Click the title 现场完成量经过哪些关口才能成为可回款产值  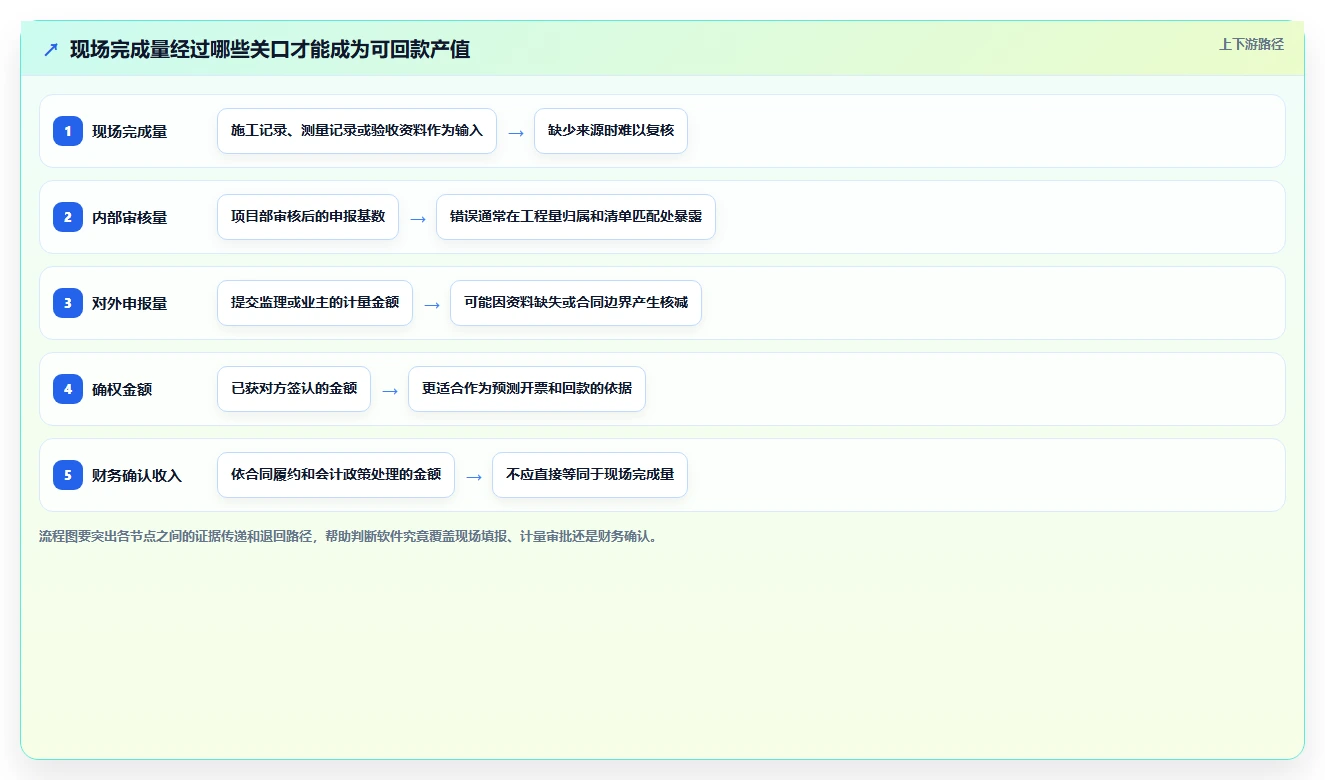[x=270, y=49]
